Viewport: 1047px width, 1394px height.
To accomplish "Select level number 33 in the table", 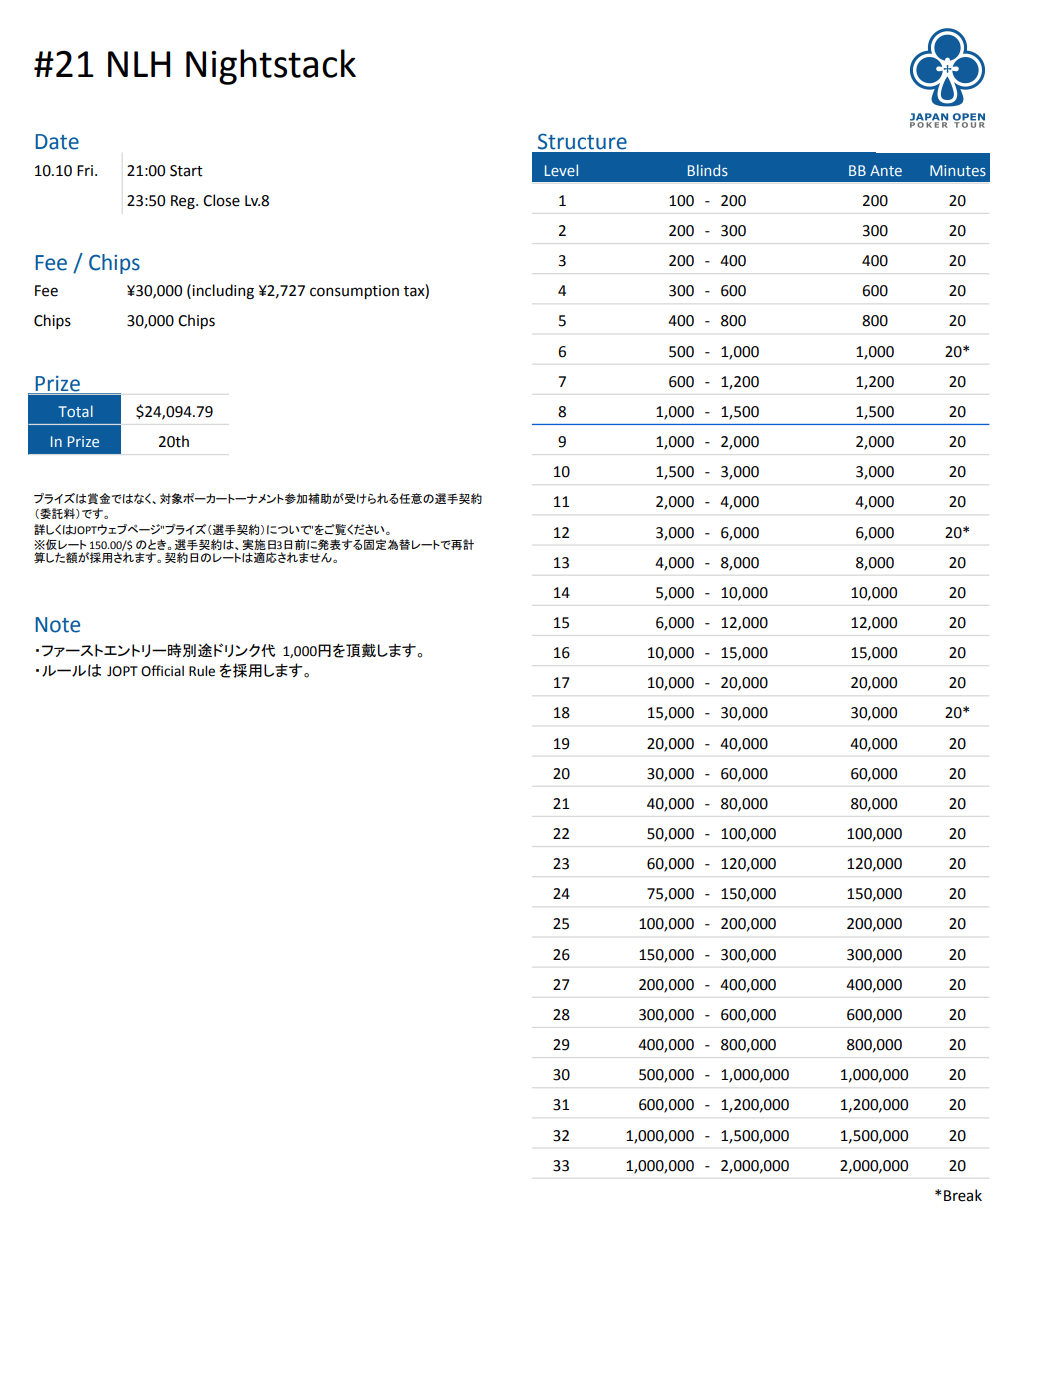I will [x=561, y=1166].
